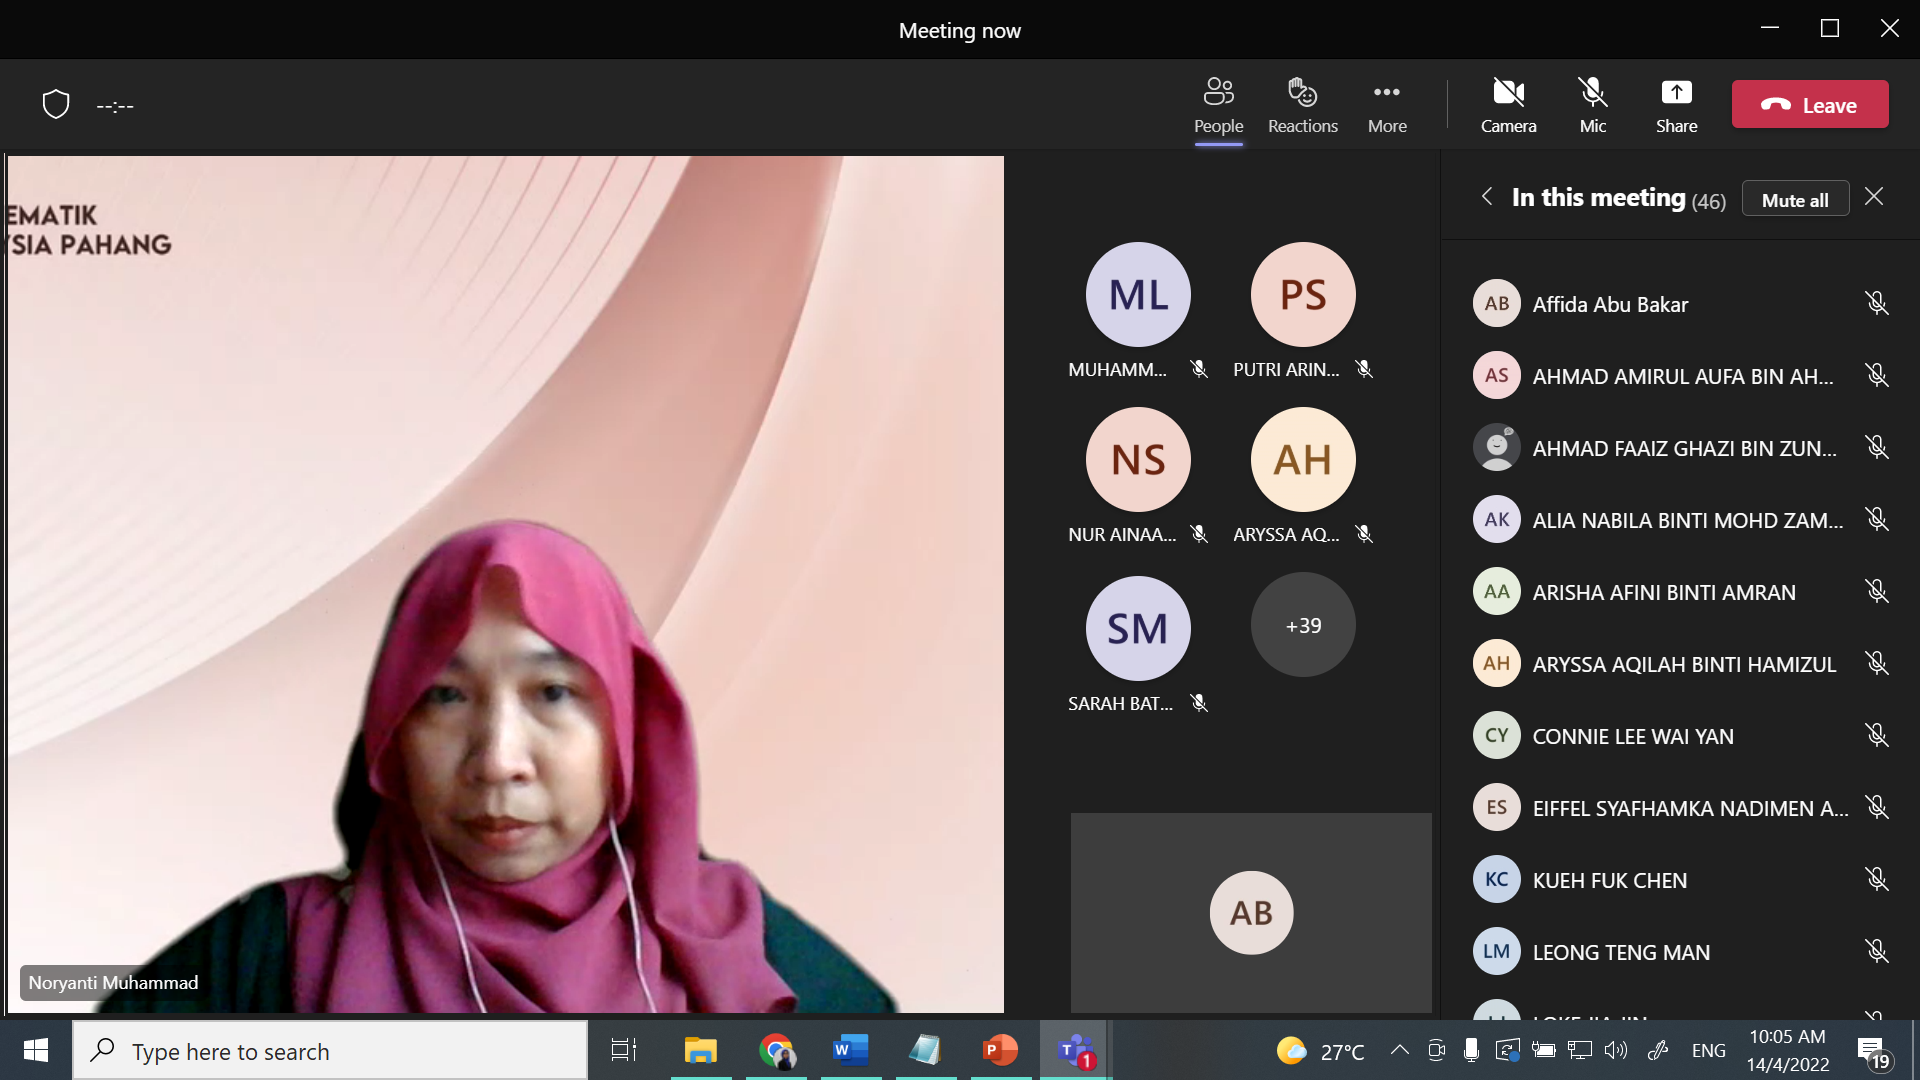The image size is (1920, 1080).
Task: Click AHMAD FAAIZ GHAZI profile picture
Action: tap(1496, 447)
